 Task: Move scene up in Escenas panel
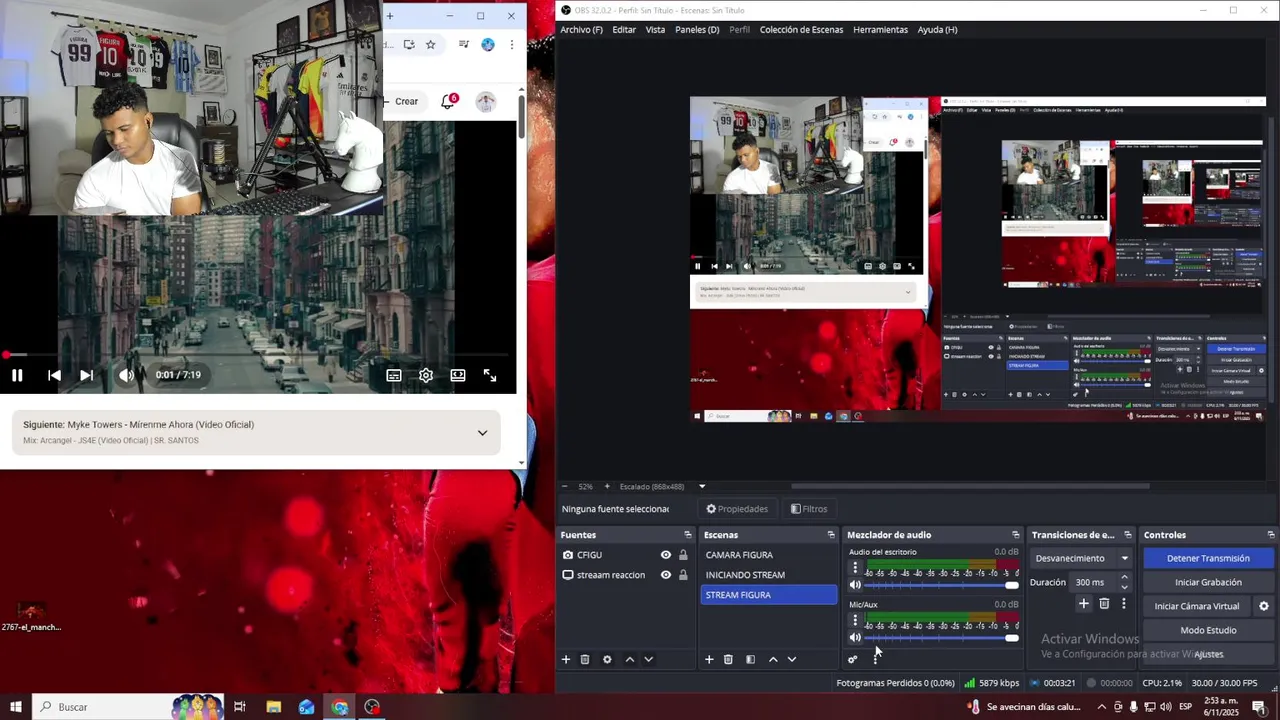(772, 660)
